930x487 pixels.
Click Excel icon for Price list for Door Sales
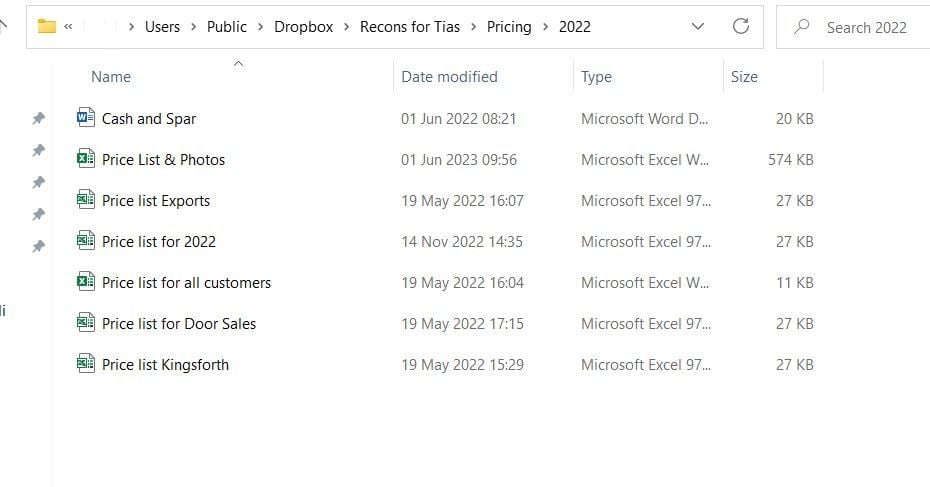coord(85,323)
